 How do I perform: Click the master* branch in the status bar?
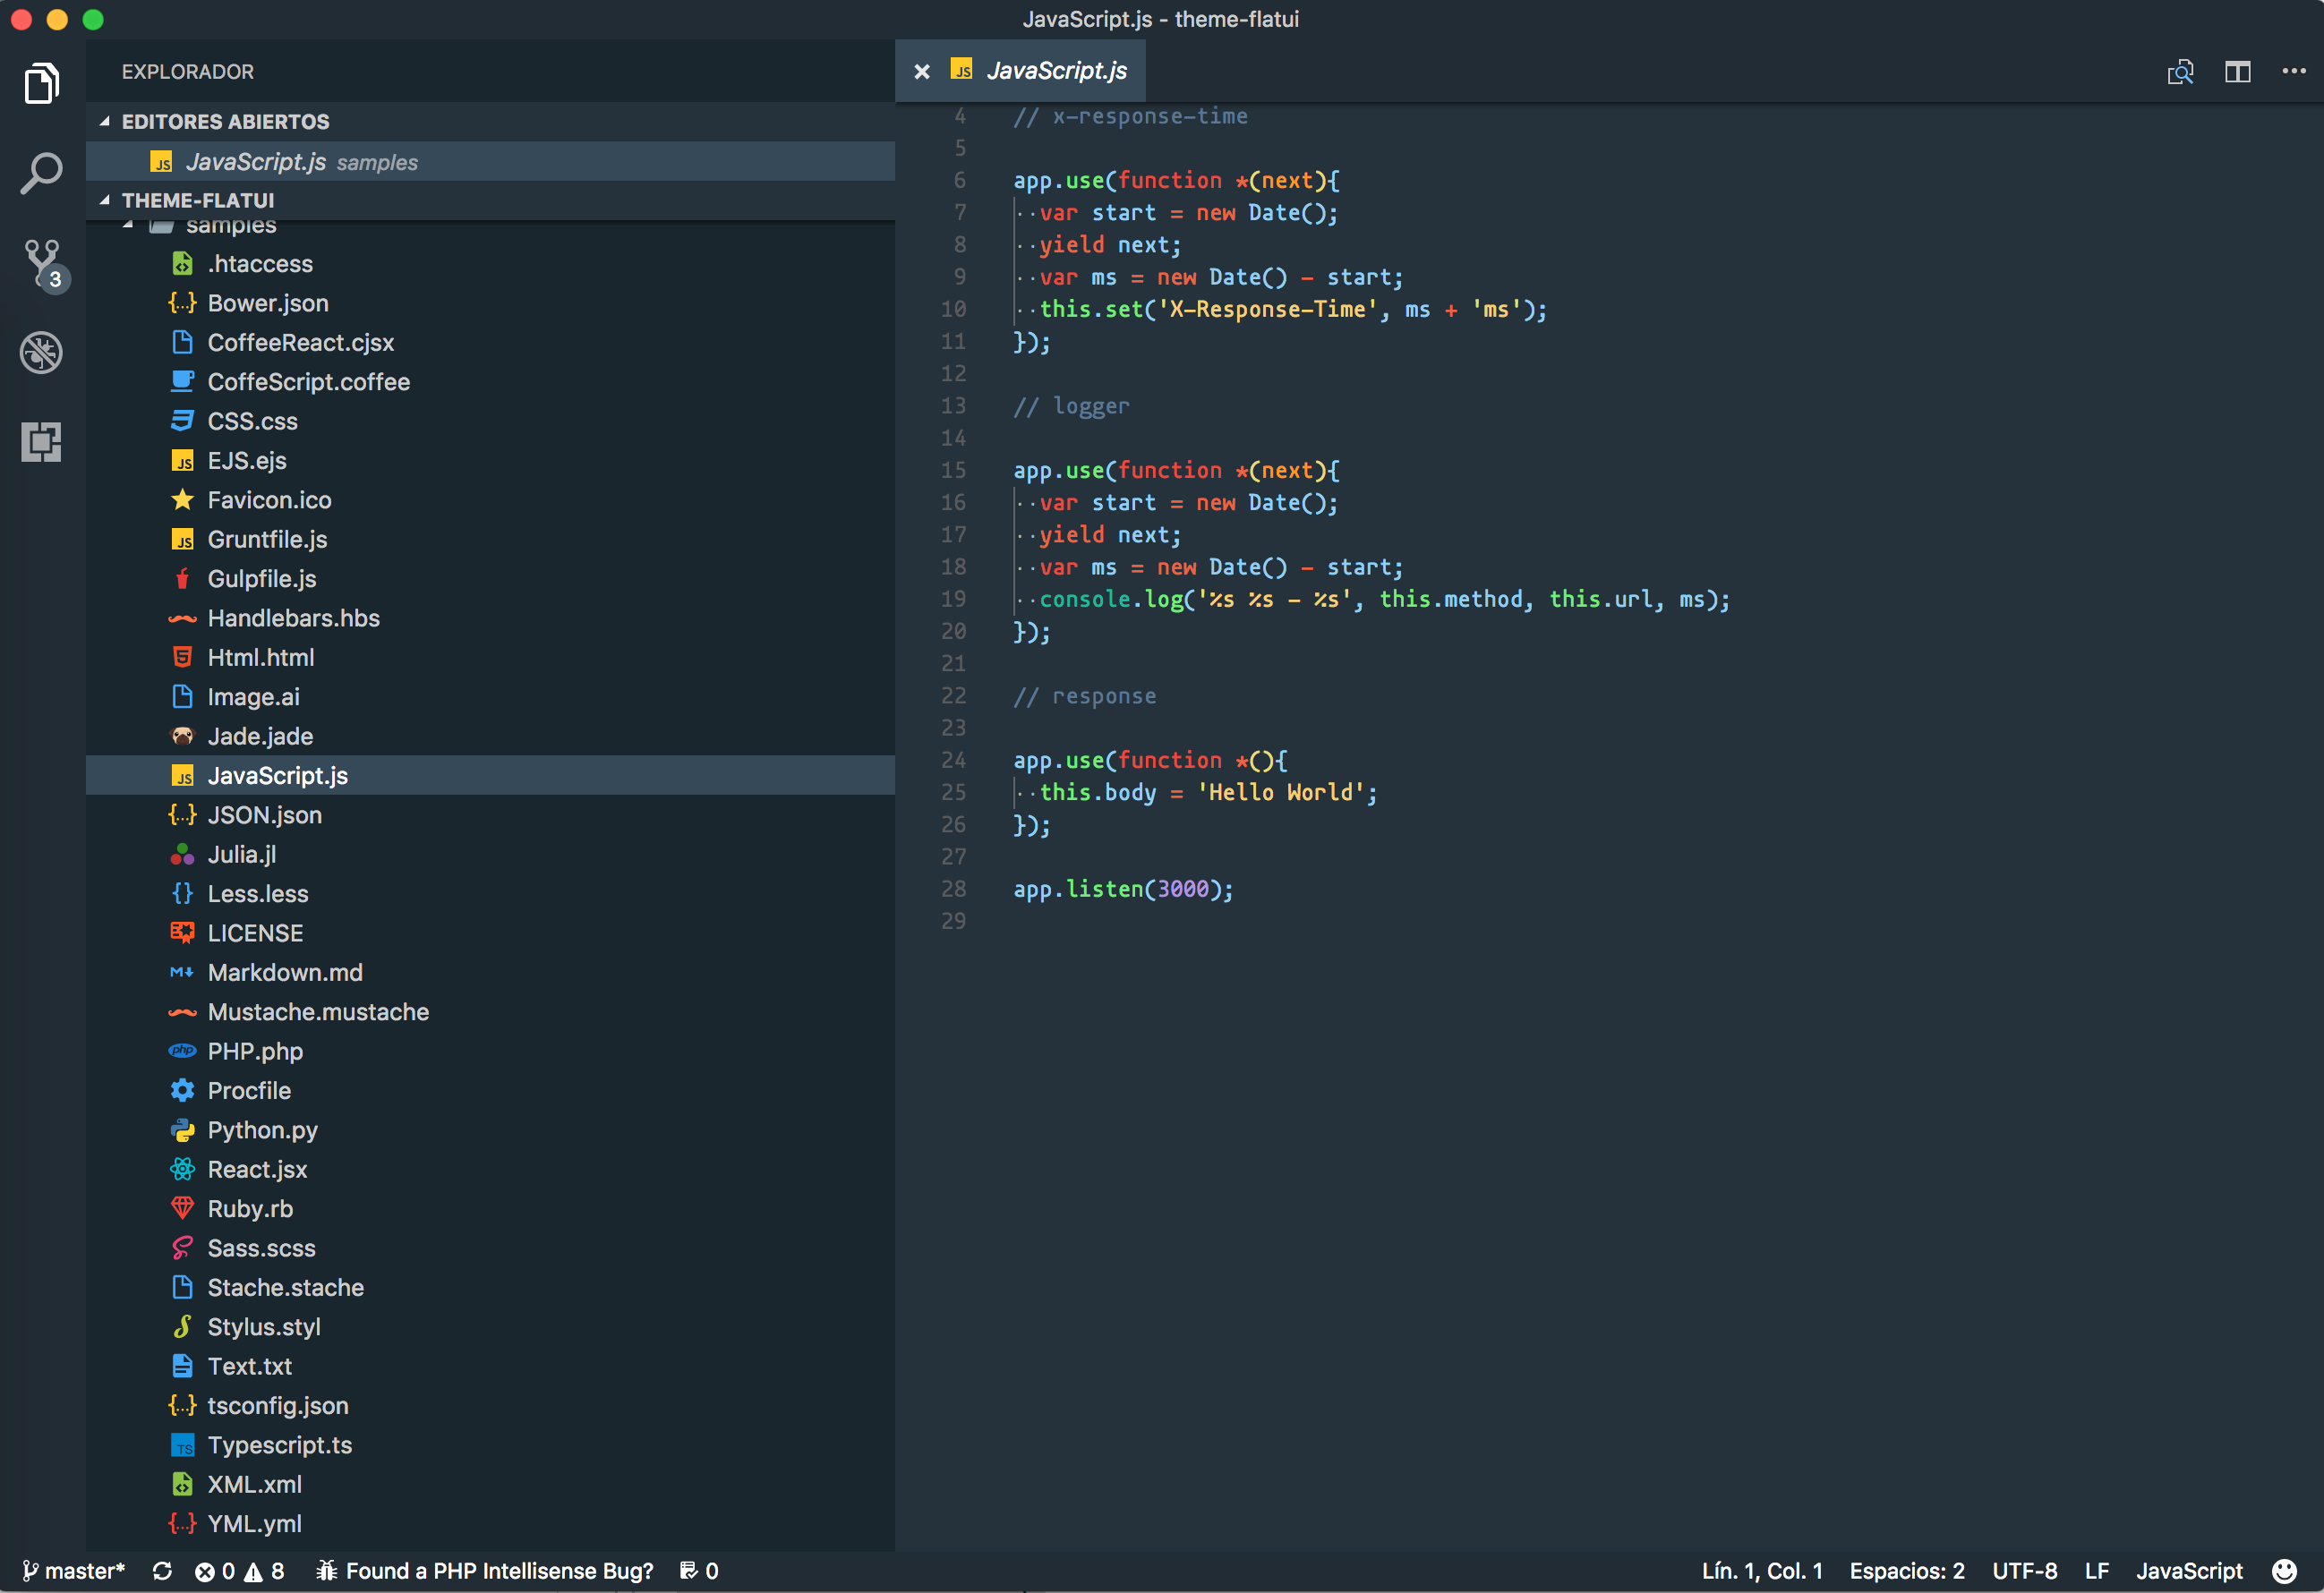coord(74,1571)
